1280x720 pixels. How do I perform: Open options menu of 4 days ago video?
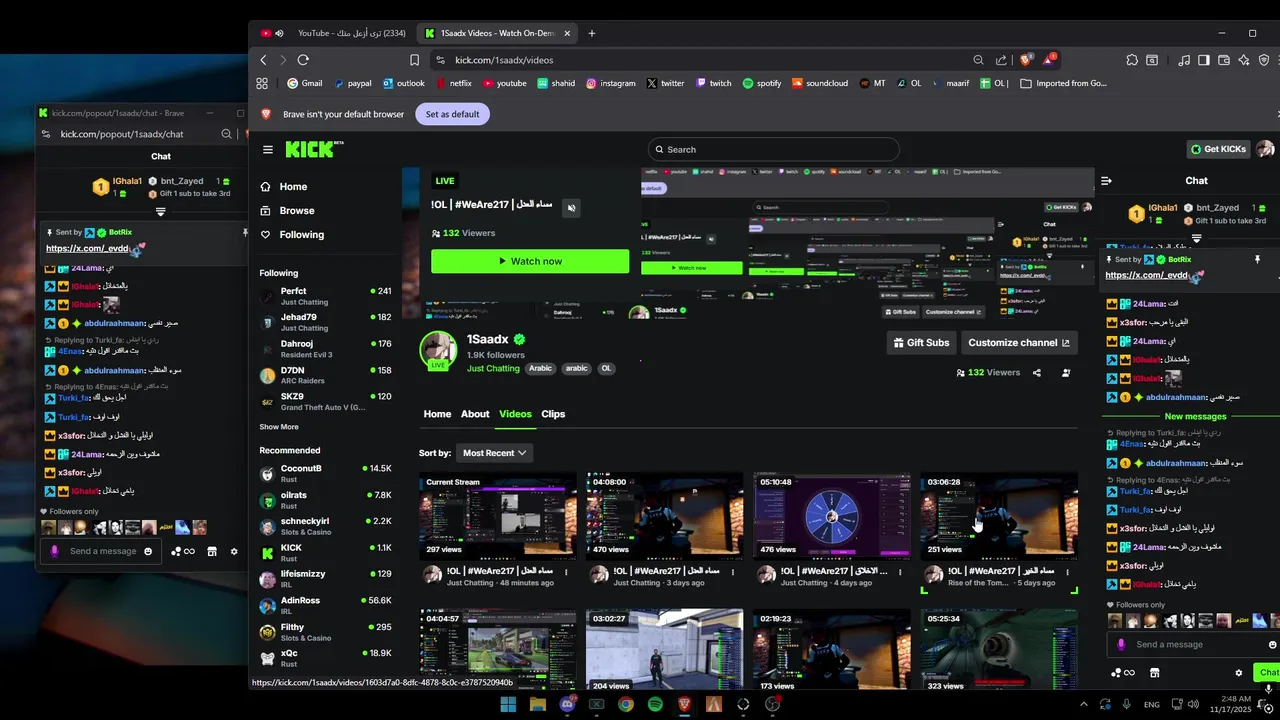[x=900, y=572]
